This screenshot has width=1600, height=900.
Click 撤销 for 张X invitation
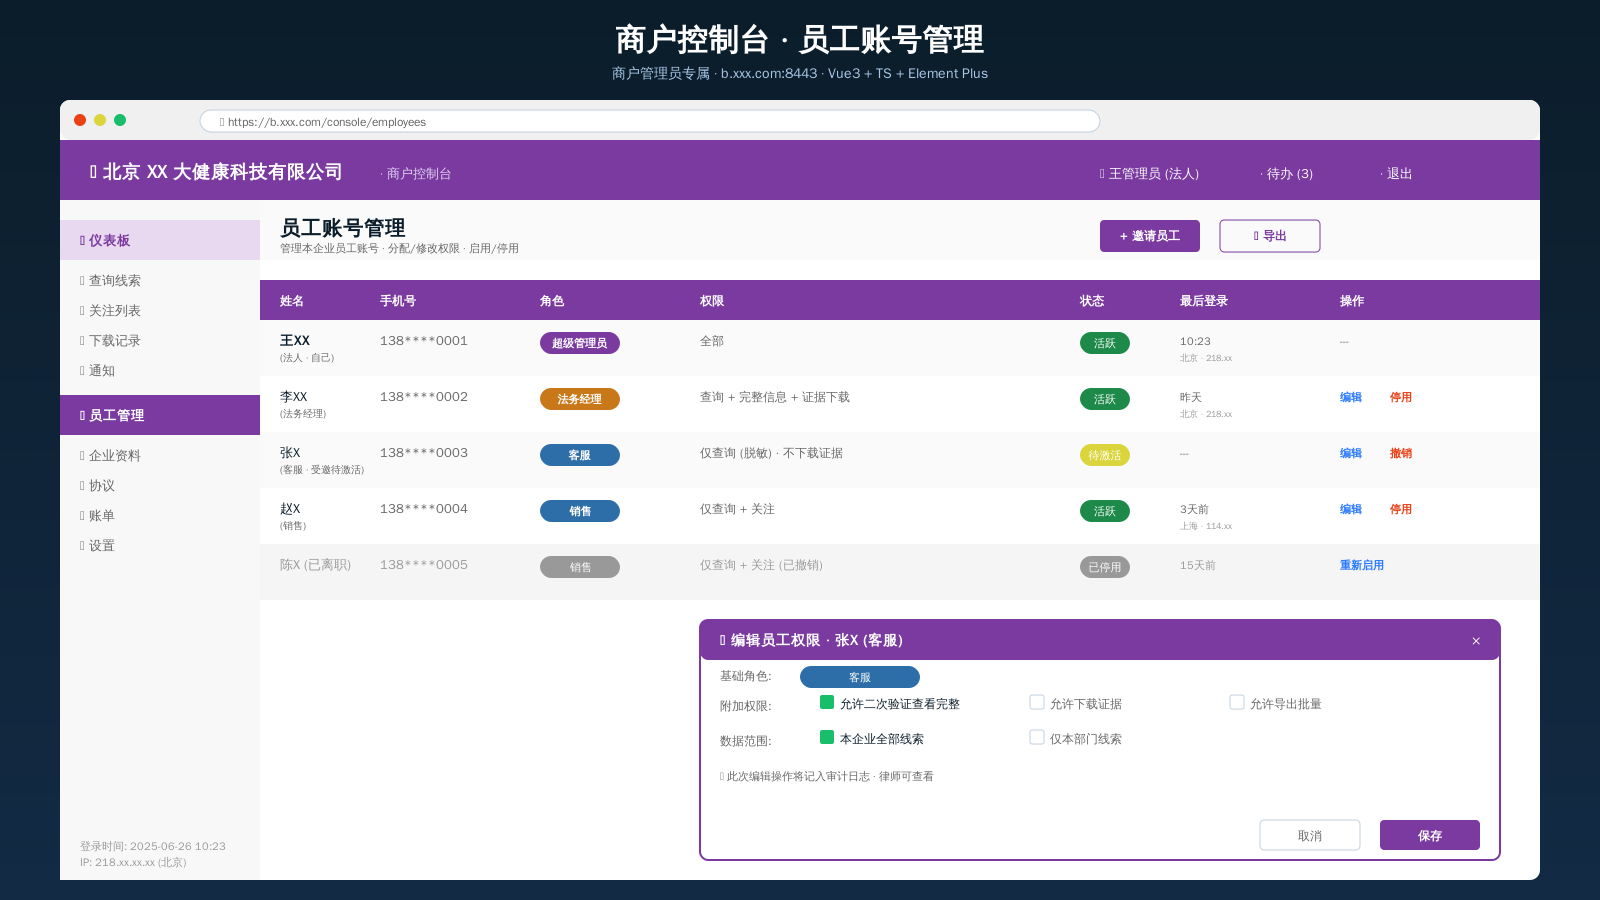click(x=1401, y=453)
